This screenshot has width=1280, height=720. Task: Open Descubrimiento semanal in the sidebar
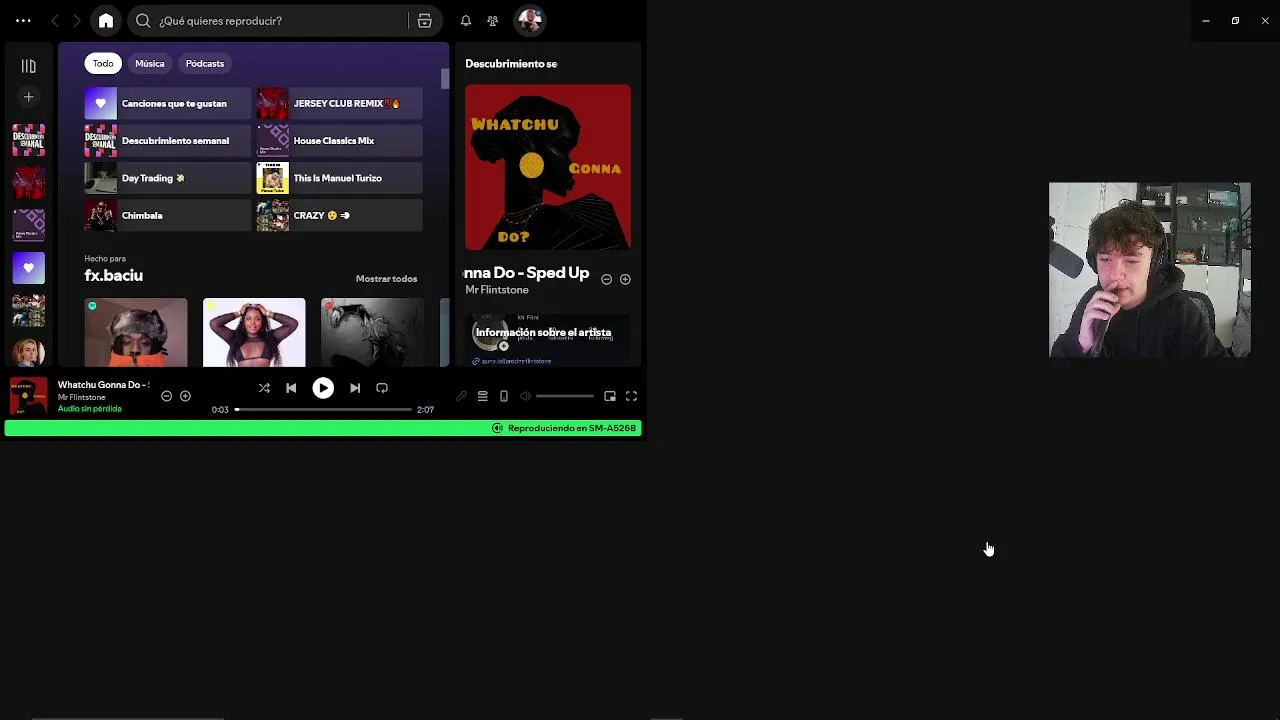29,139
